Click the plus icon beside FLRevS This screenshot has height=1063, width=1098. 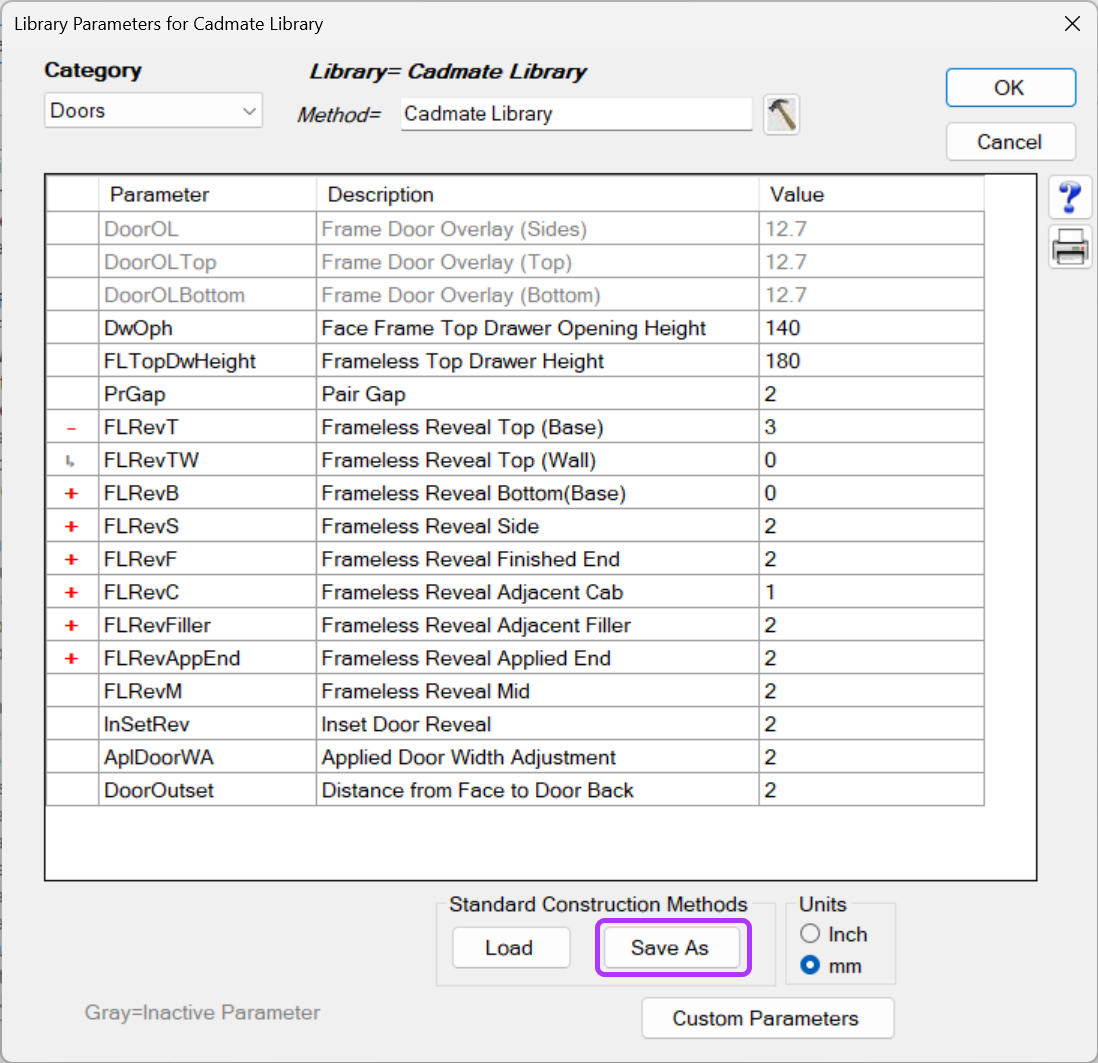coord(71,525)
